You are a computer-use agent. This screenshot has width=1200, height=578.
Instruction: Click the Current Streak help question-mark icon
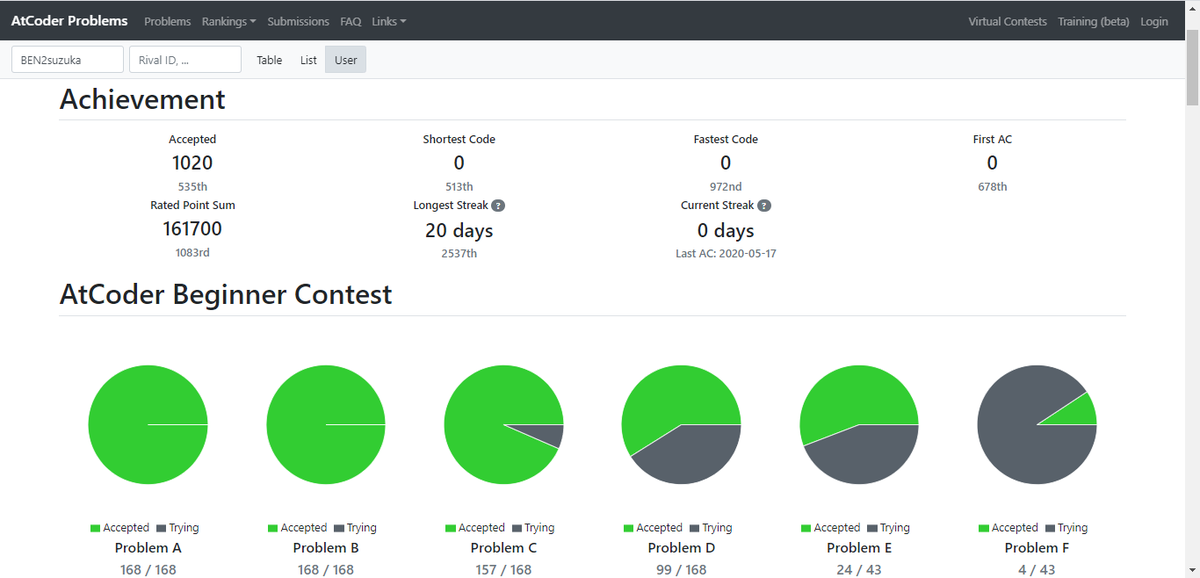click(x=764, y=205)
